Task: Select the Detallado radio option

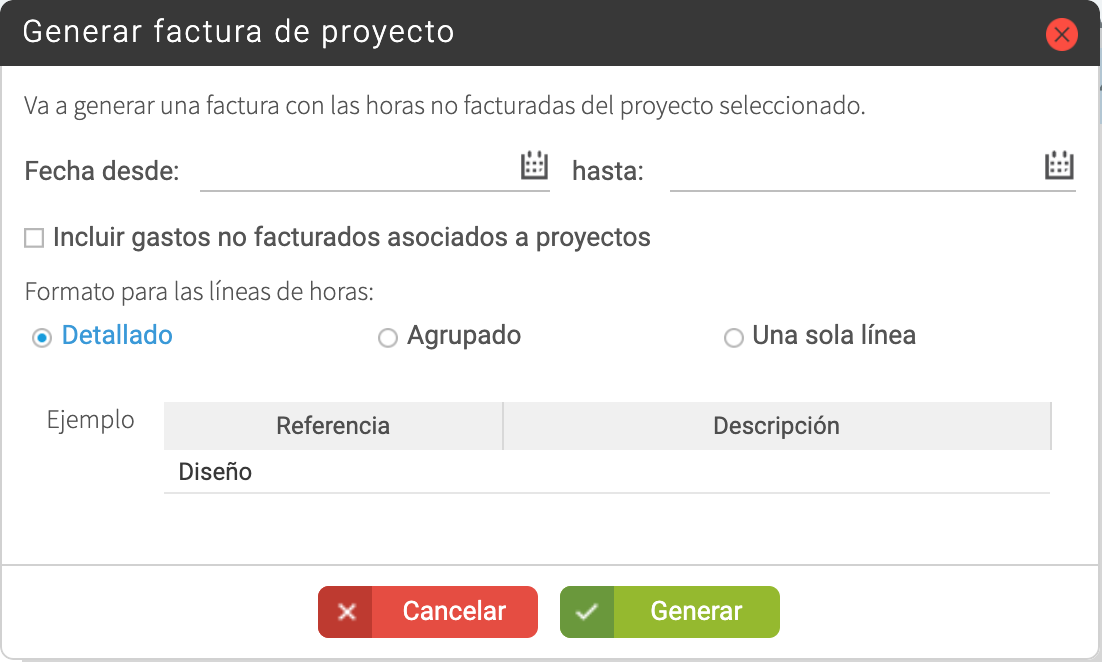Action: (42, 338)
